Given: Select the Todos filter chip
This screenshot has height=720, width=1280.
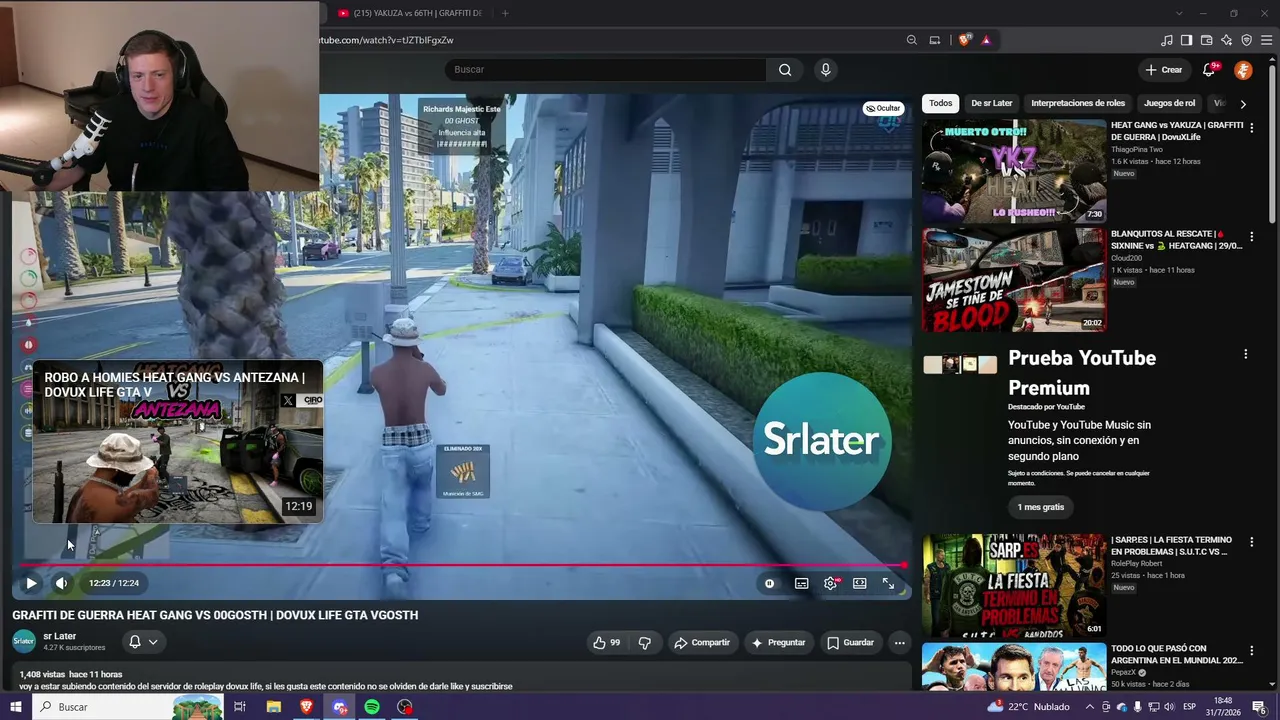Looking at the screenshot, I should coord(940,103).
